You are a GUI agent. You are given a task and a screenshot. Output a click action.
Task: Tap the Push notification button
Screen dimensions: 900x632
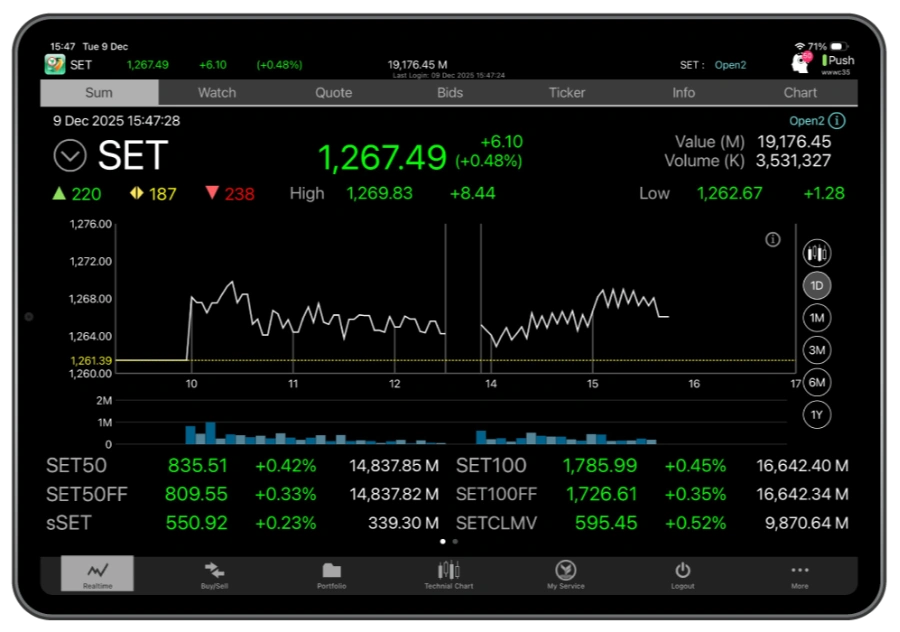(838, 60)
